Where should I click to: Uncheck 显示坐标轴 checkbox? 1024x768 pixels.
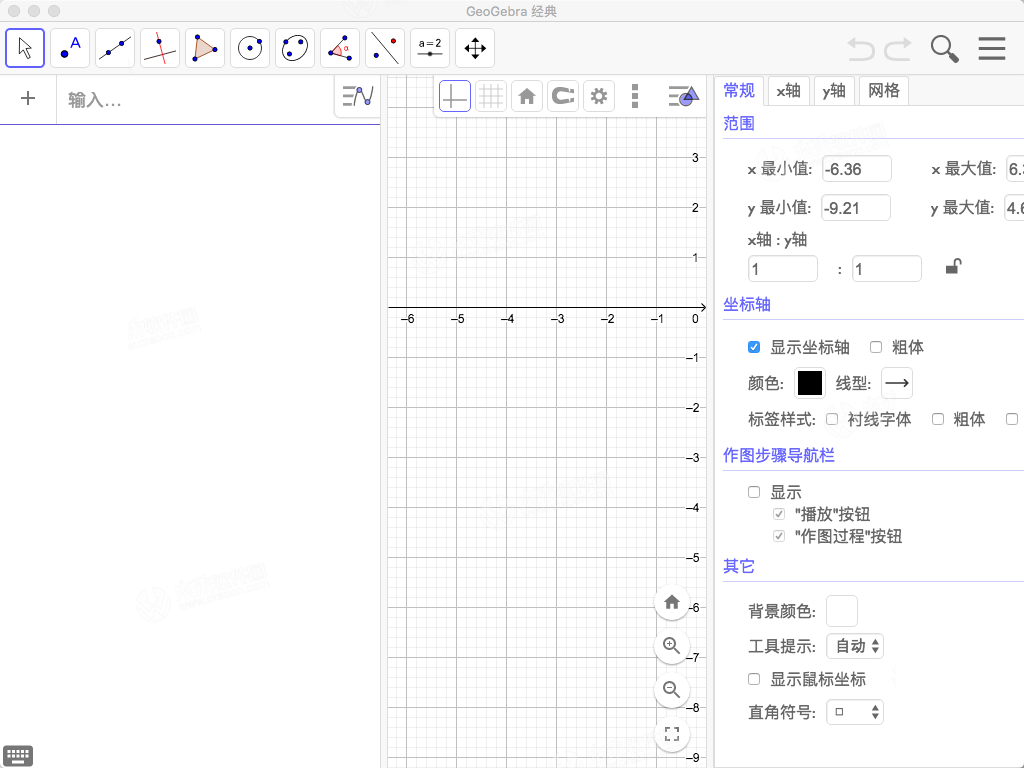tap(754, 347)
